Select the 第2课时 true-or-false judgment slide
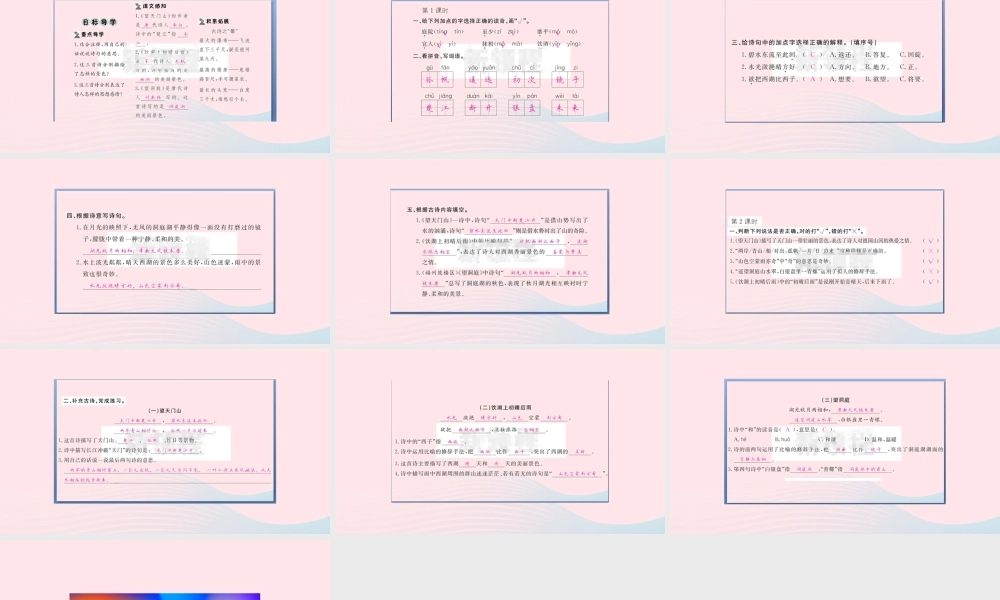 point(835,251)
